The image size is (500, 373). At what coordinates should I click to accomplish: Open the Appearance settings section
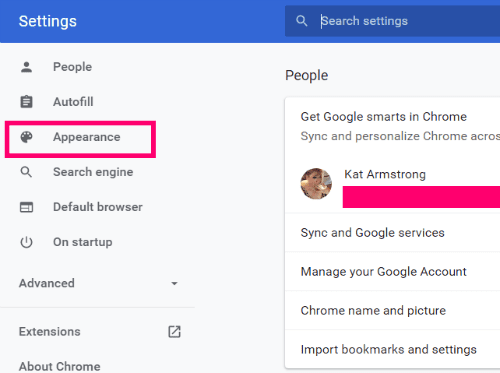tap(87, 137)
